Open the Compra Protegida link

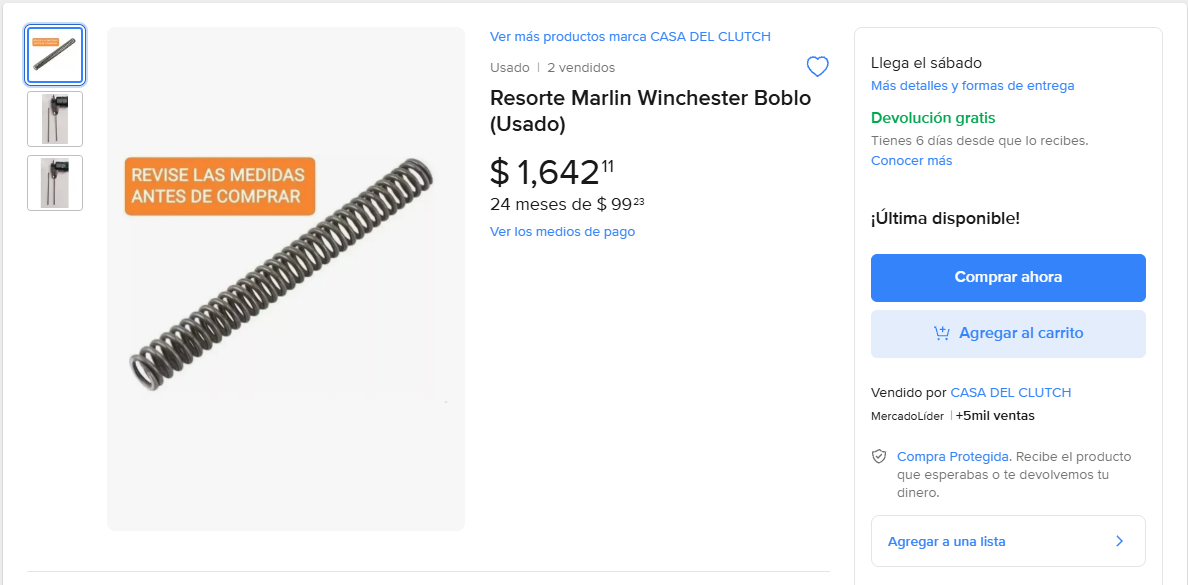pyautogui.click(x=953, y=457)
